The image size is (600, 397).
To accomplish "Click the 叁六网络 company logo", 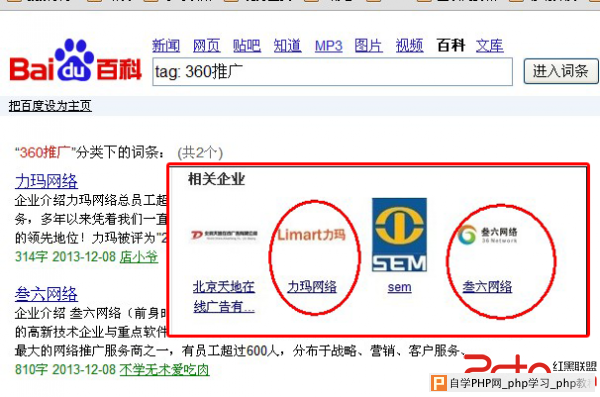I will point(487,235).
